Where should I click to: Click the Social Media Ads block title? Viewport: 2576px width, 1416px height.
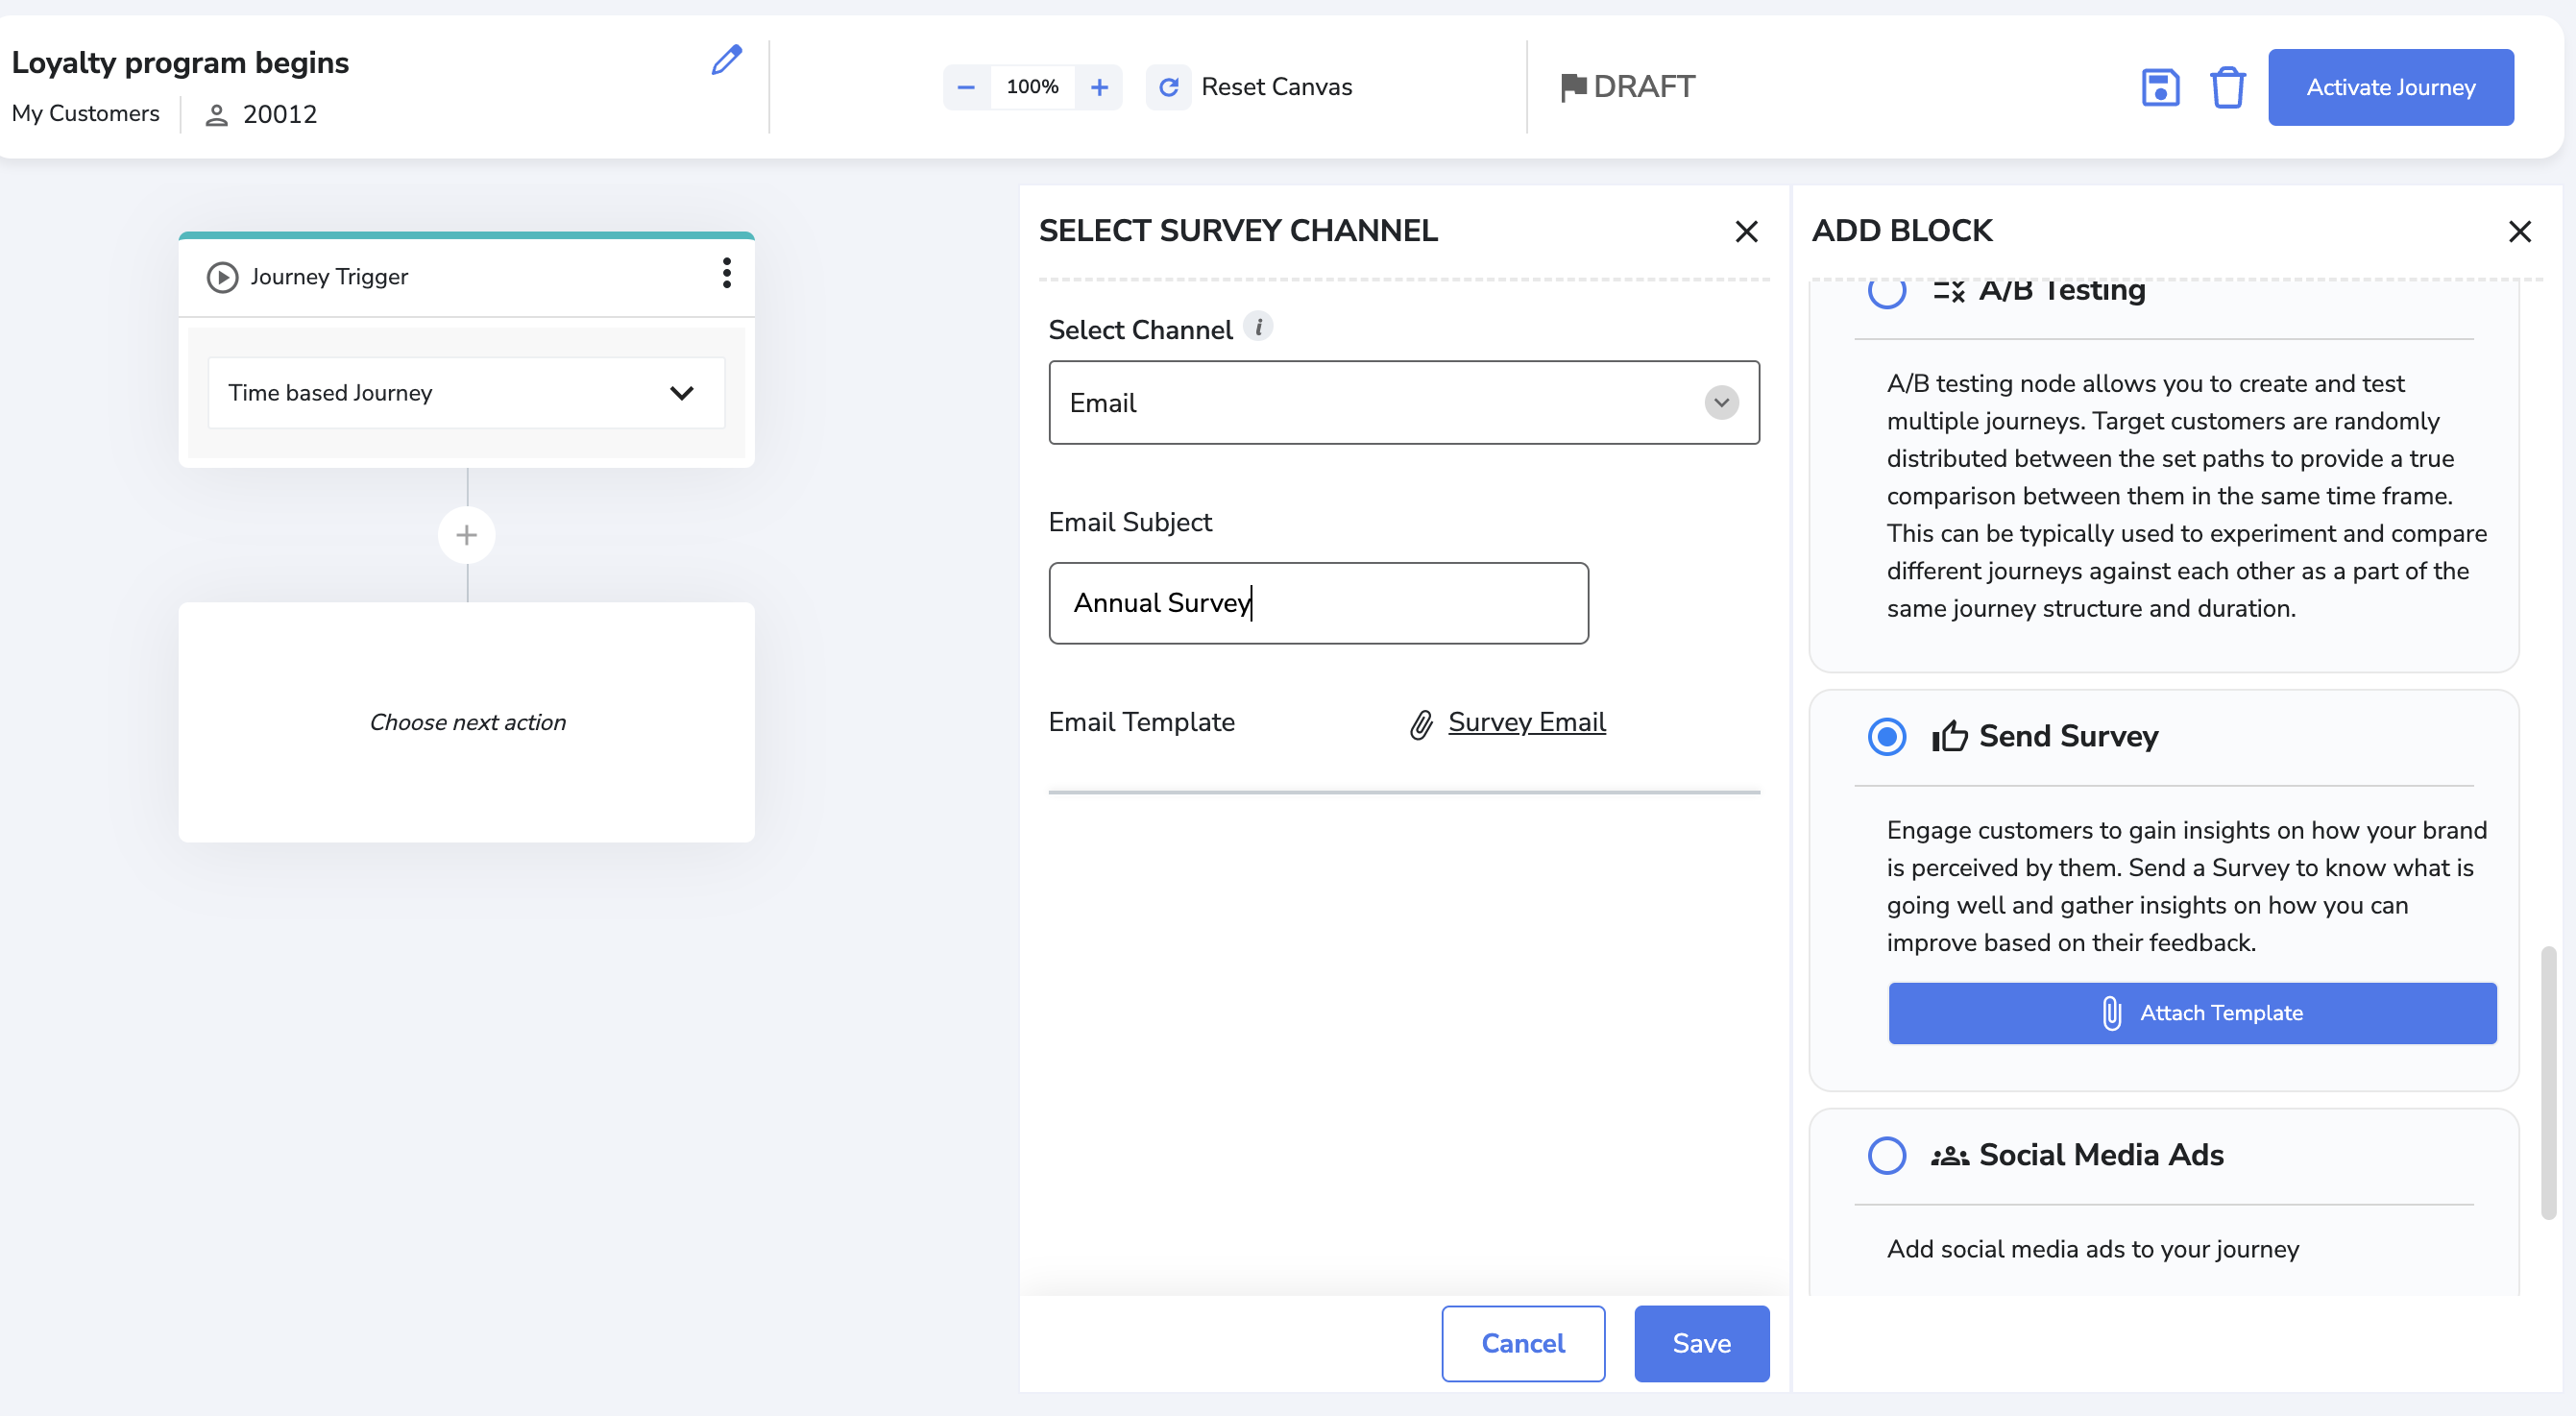pyautogui.click(x=2101, y=1156)
